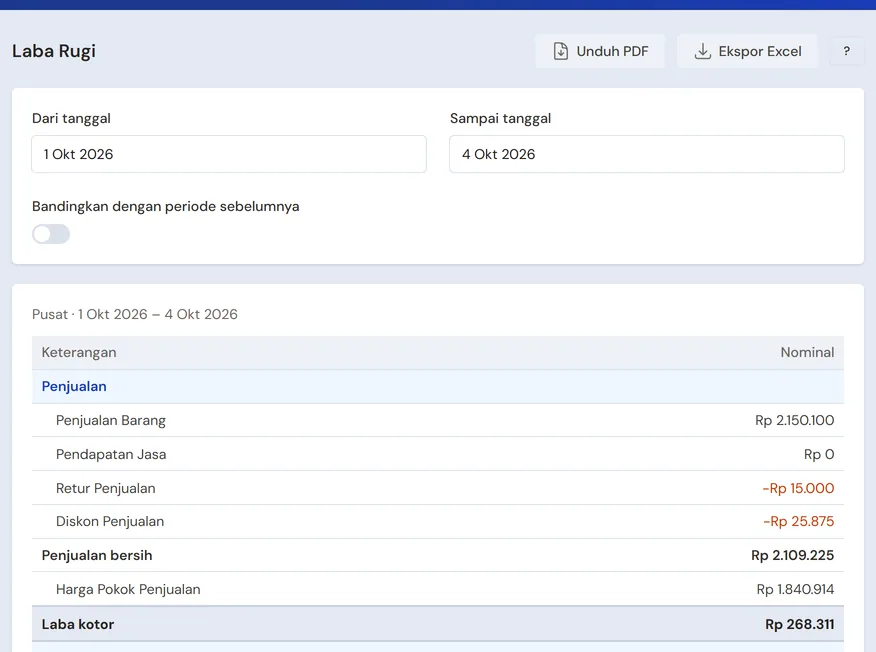Click the Rp 2.109.225 net sales amount
Viewport: 876px width, 652px height.
click(x=793, y=555)
